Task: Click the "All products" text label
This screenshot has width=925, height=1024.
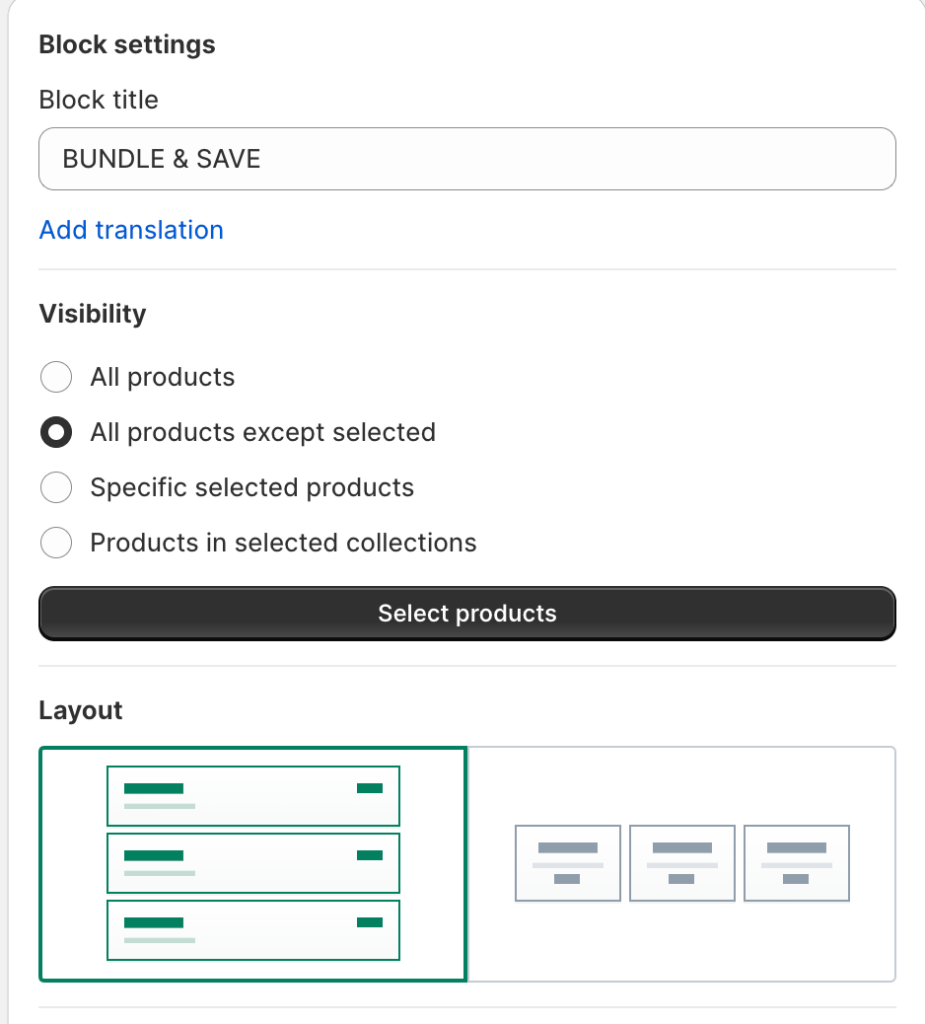Action: [x=162, y=377]
